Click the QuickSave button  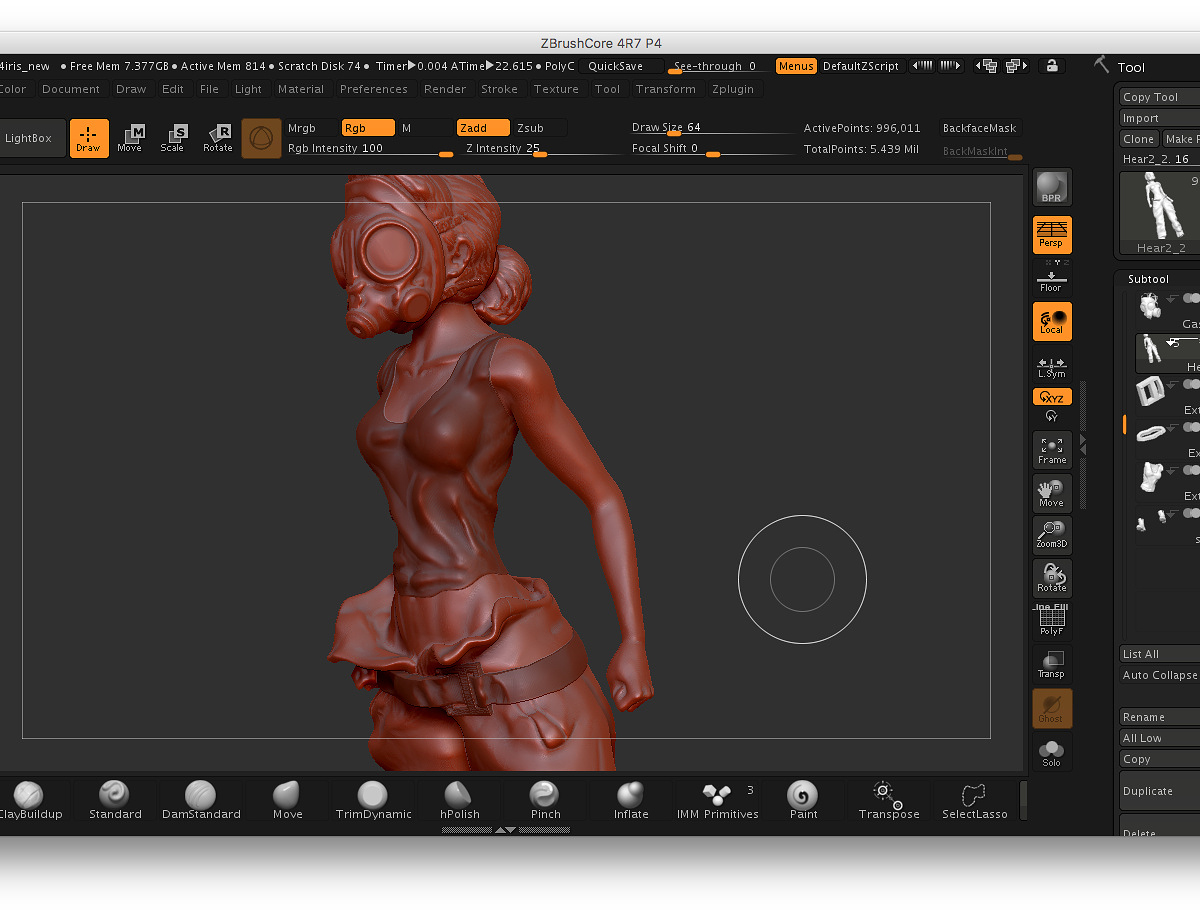pyautogui.click(x=621, y=66)
